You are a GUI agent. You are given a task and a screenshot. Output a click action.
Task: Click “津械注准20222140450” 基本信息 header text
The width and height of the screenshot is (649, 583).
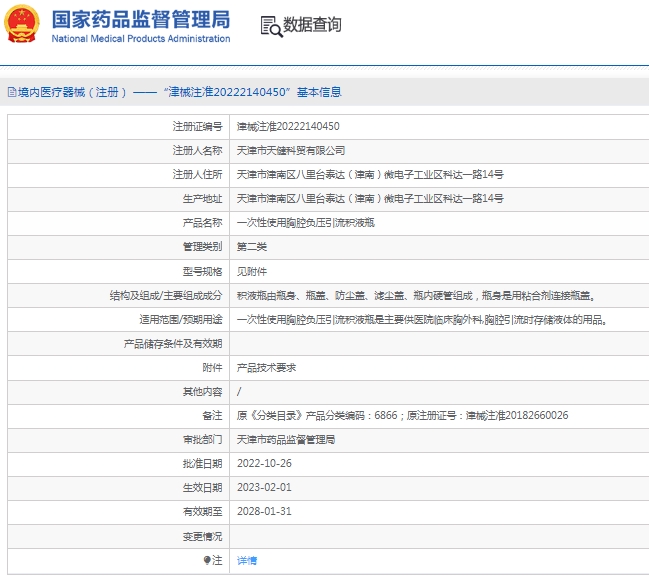(x=252, y=92)
